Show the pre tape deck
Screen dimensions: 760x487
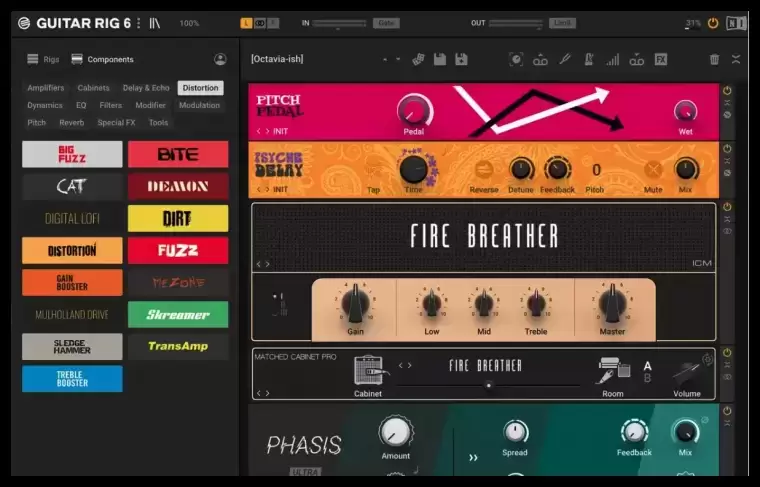540,60
